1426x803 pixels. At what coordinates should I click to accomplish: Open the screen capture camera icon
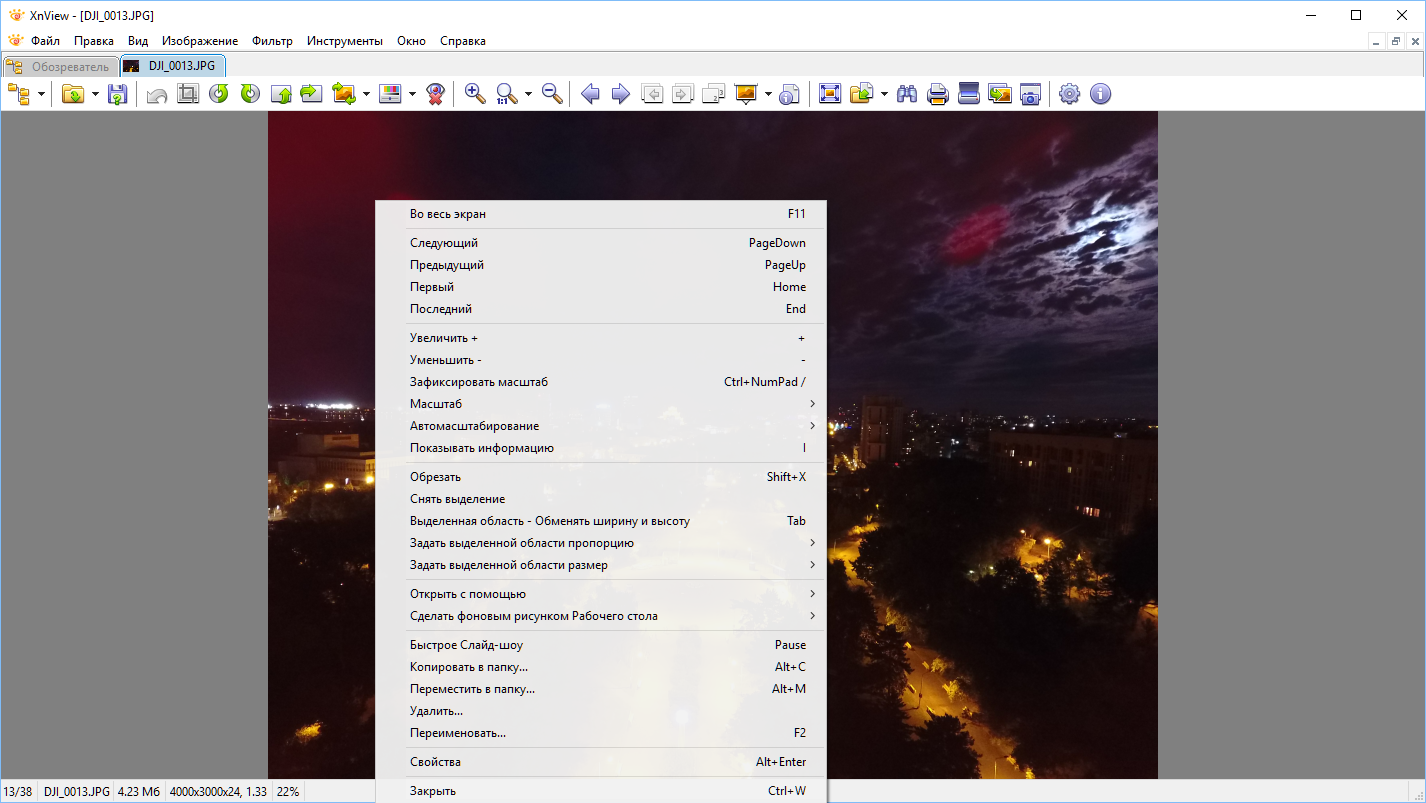point(1031,94)
